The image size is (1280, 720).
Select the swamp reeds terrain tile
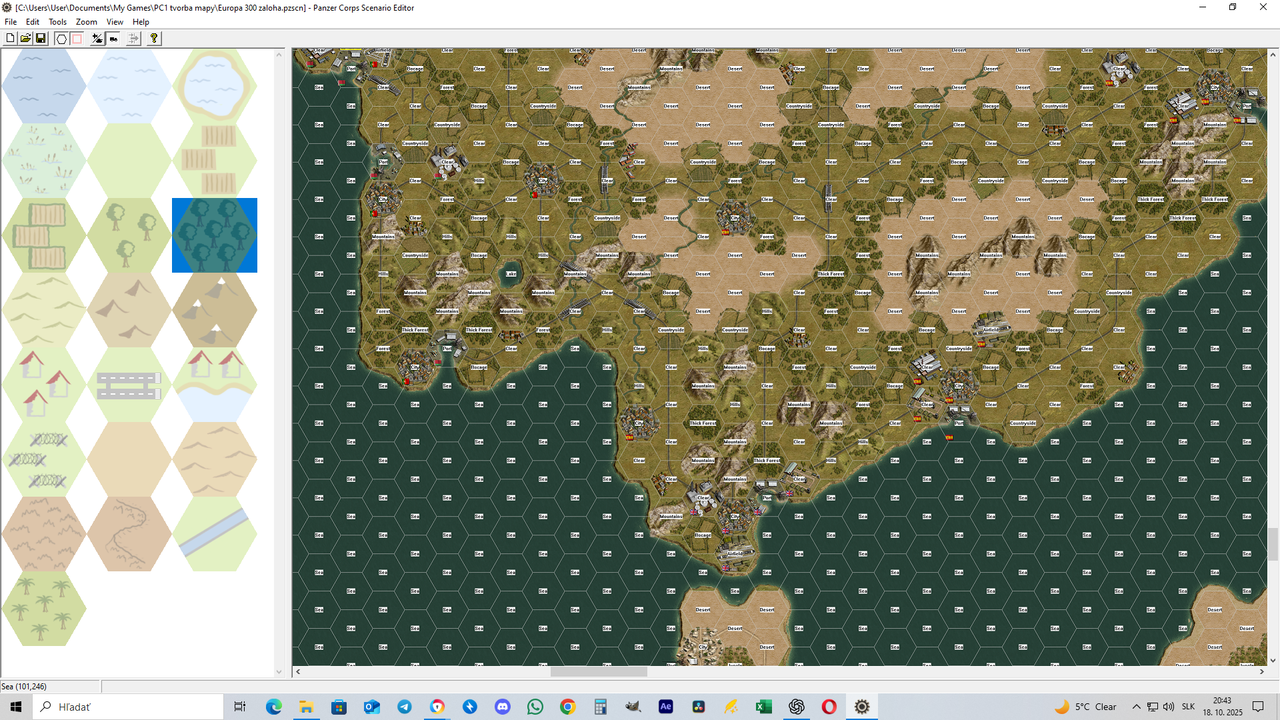click(x=44, y=160)
